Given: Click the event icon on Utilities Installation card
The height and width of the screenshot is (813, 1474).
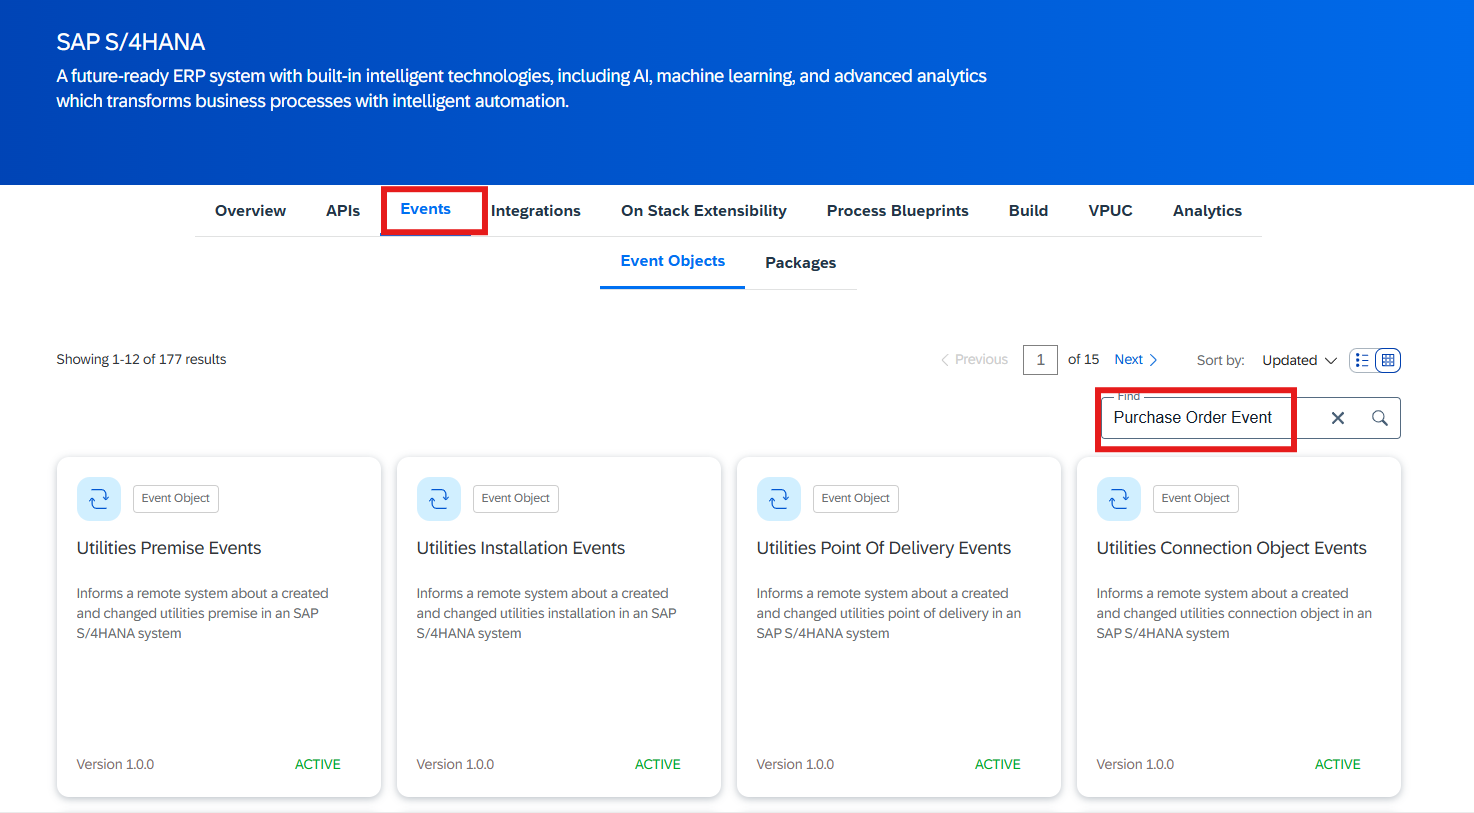Looking at the screenshot, I should click(x=439, y=499).
